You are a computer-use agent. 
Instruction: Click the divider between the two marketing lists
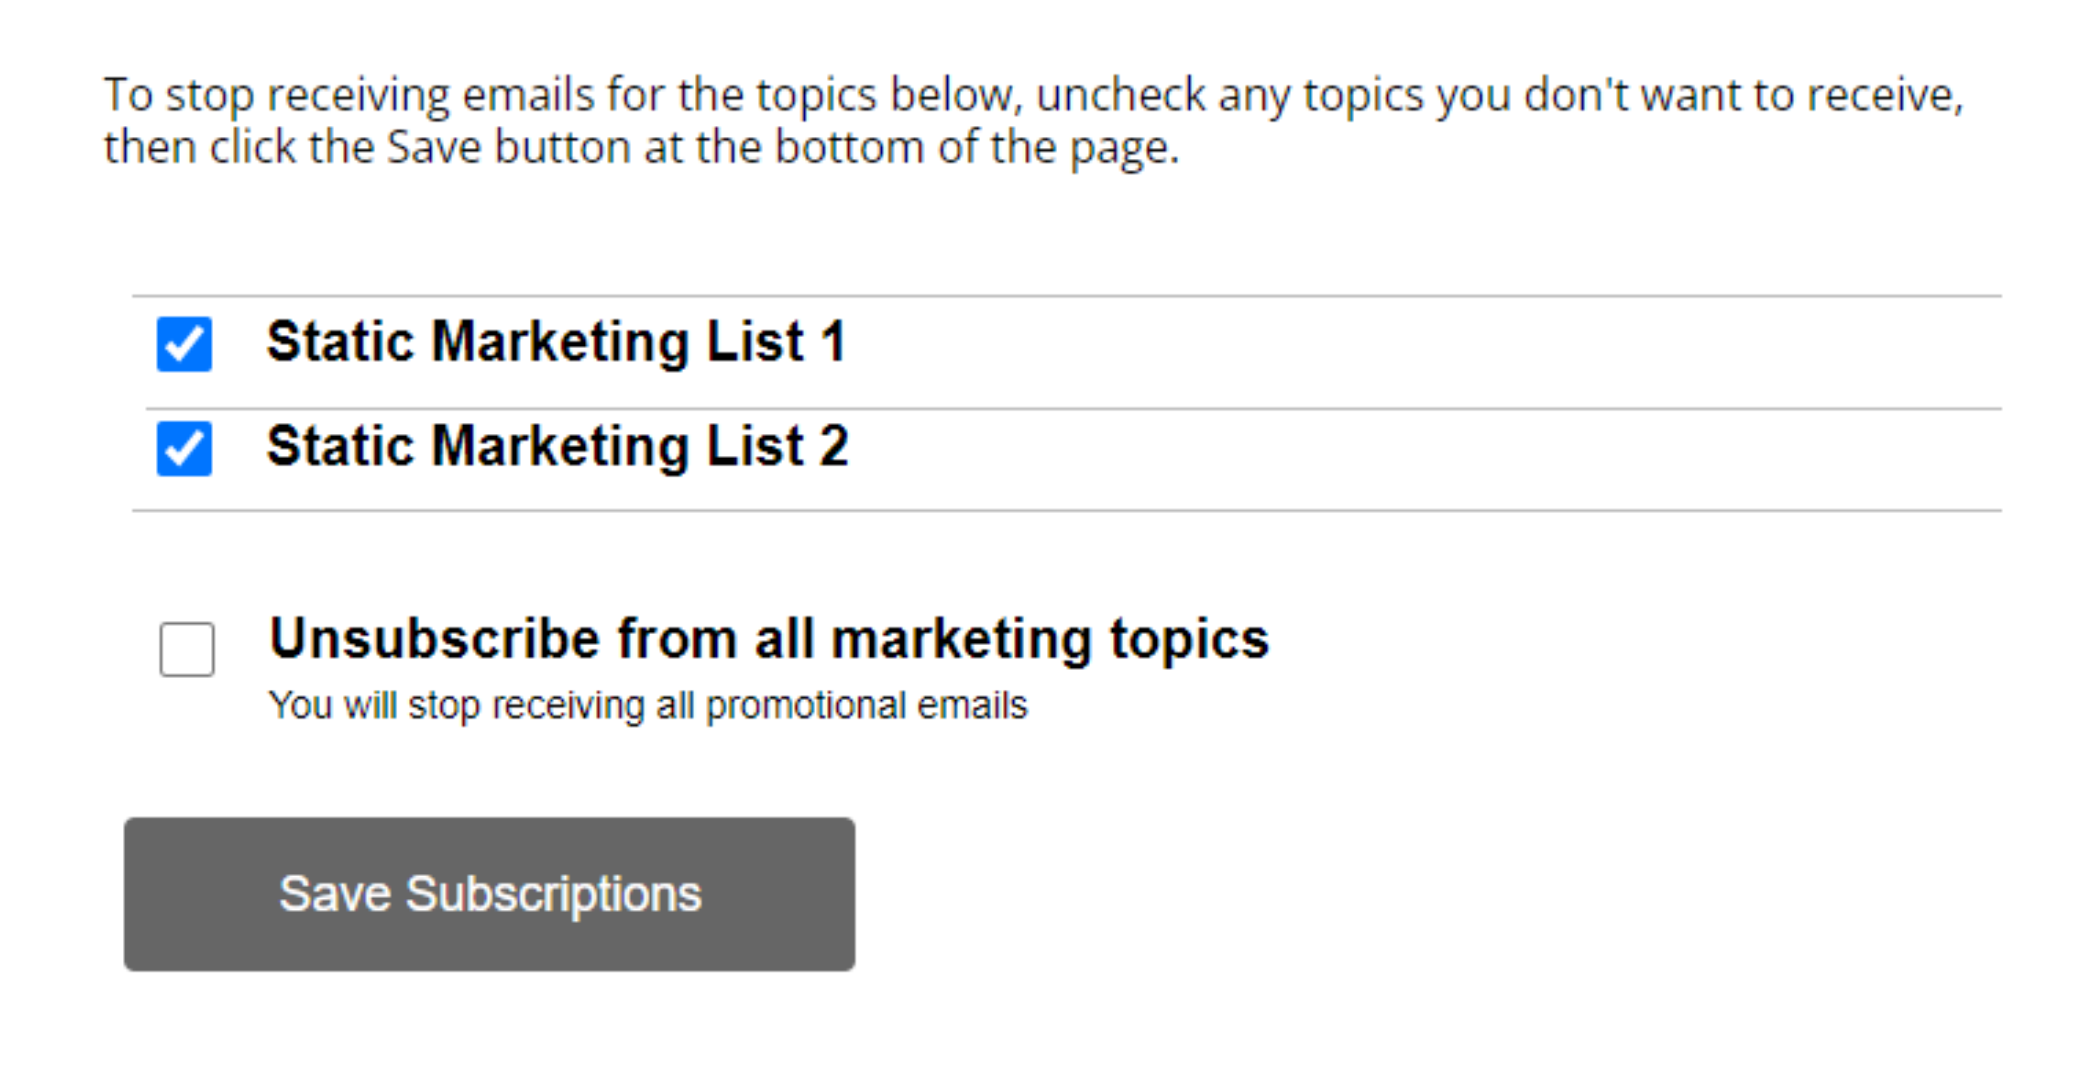point(1074,408)
